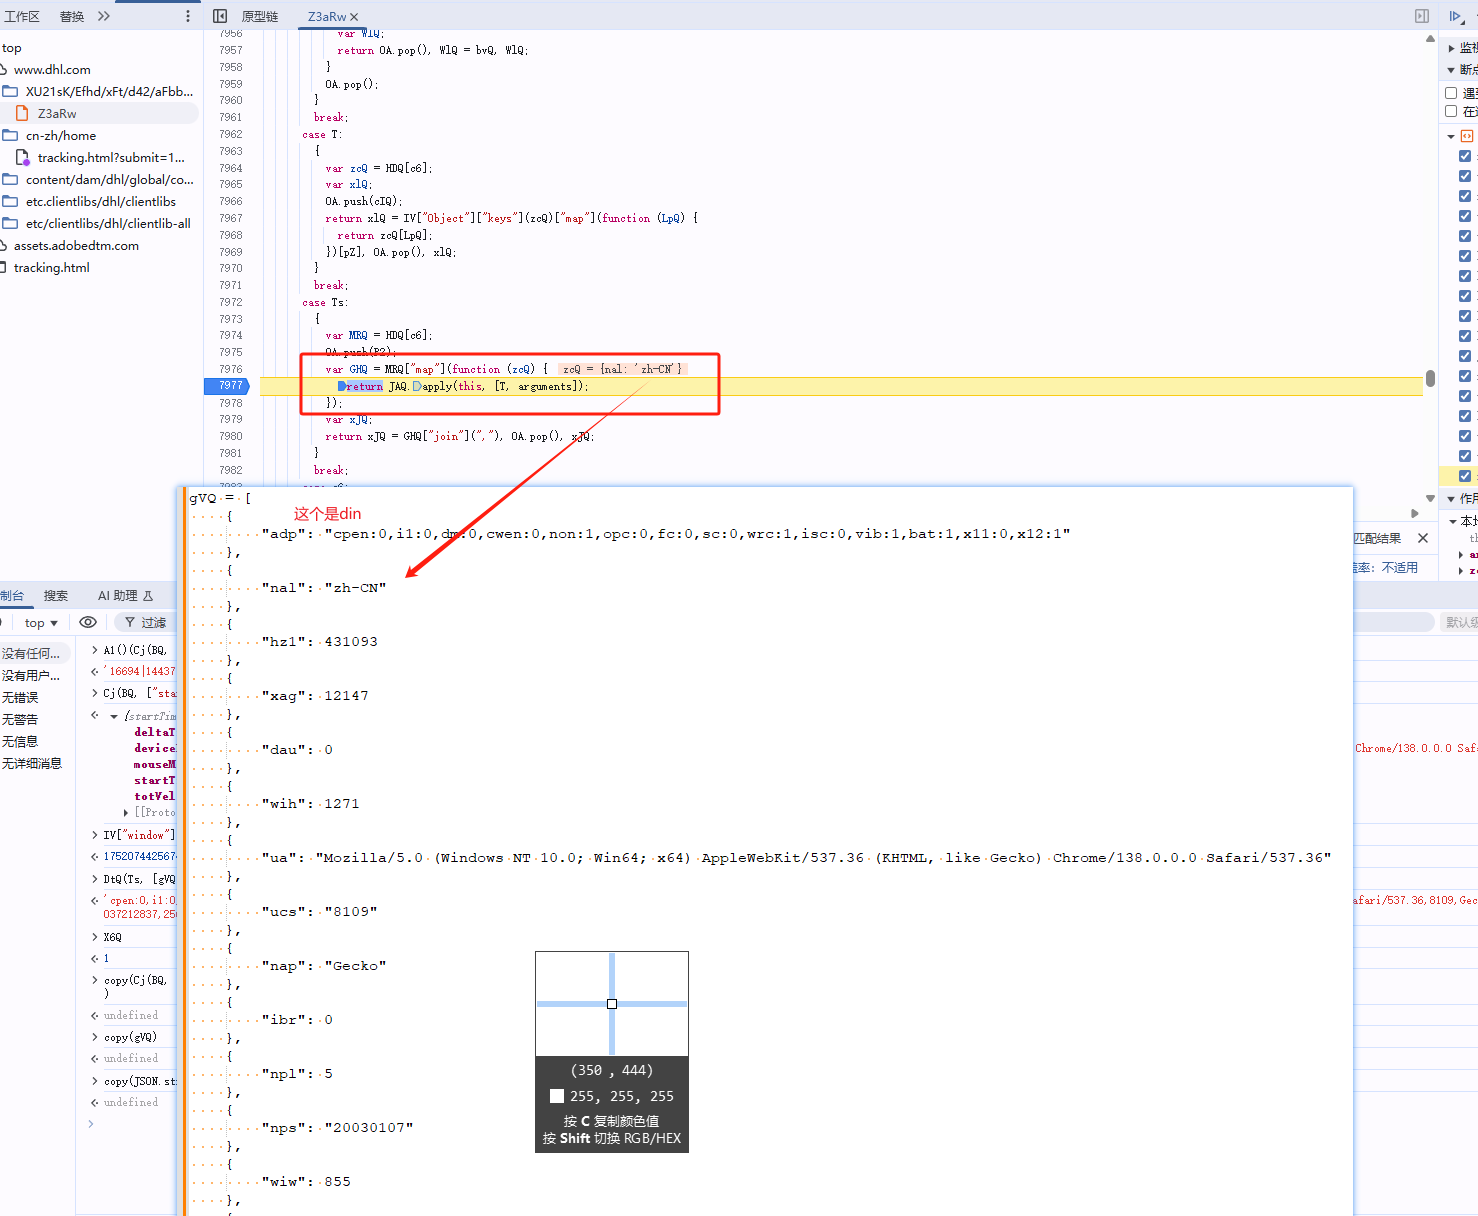Collapse the 断点 breakpoints section
The image size is (1478, 1216).
coord(1452,70)
